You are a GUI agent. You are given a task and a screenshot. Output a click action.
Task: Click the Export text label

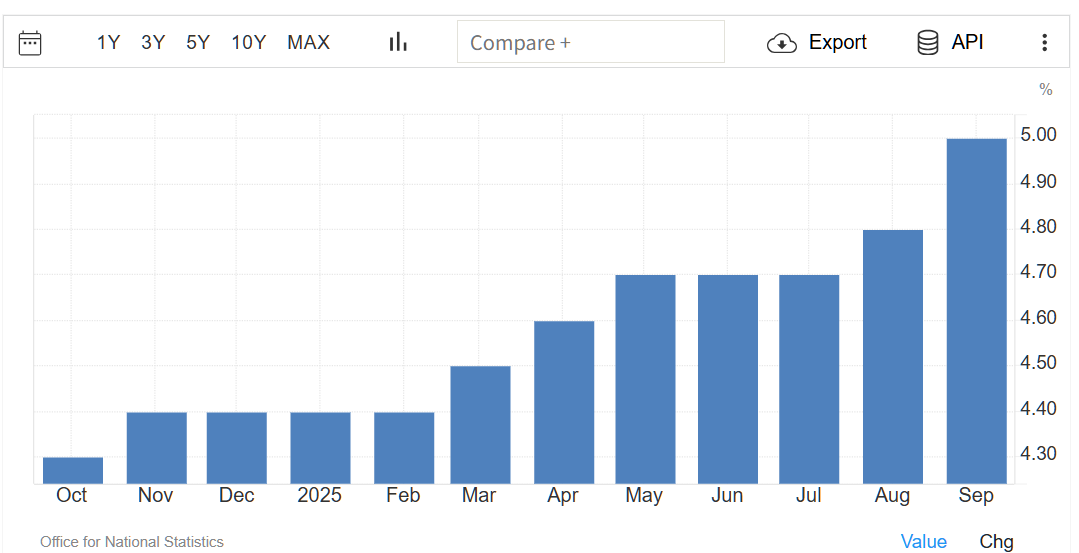tap(837, 43)
